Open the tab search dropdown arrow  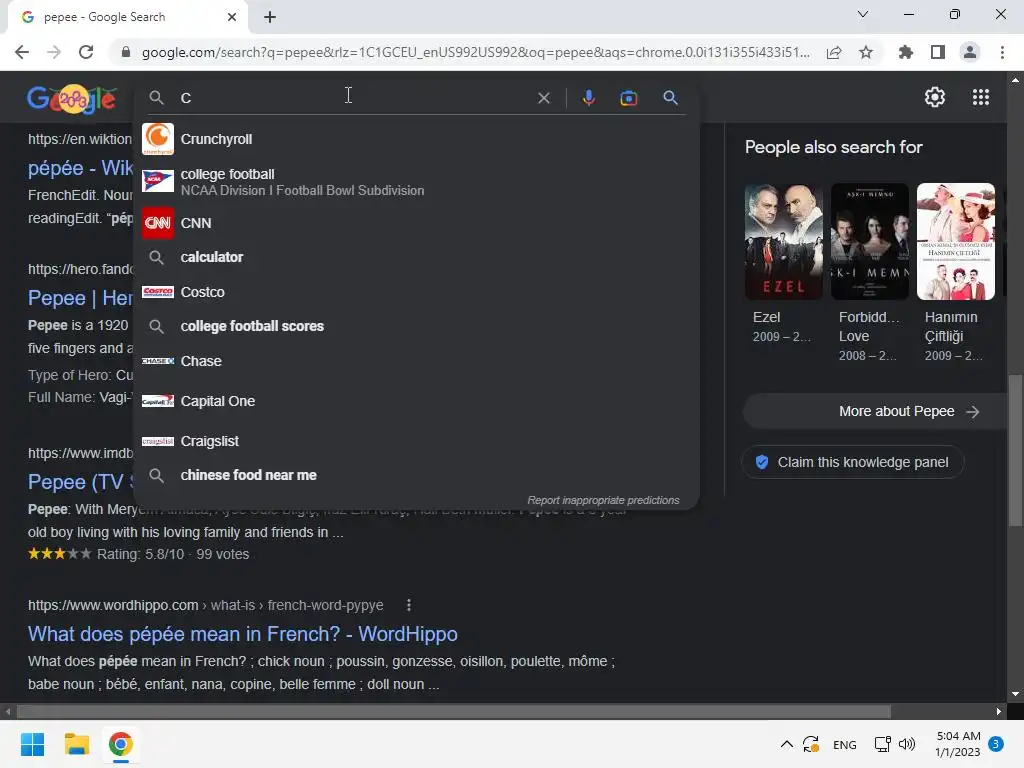tap(863, 14)
